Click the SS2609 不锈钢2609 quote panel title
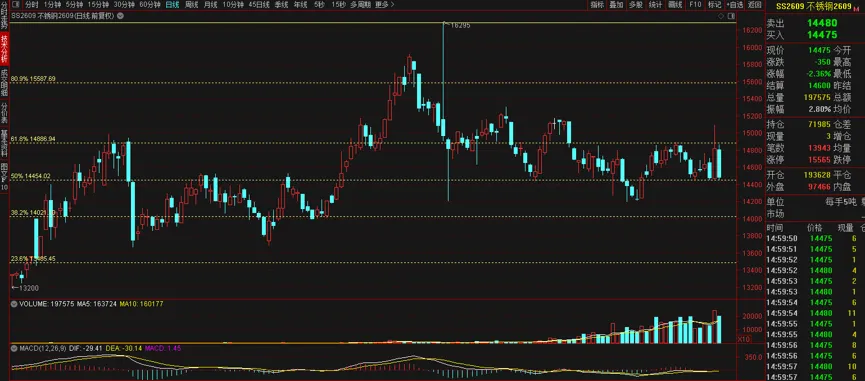Viewport: 865px width, 381px height. [x=814, y=6]
